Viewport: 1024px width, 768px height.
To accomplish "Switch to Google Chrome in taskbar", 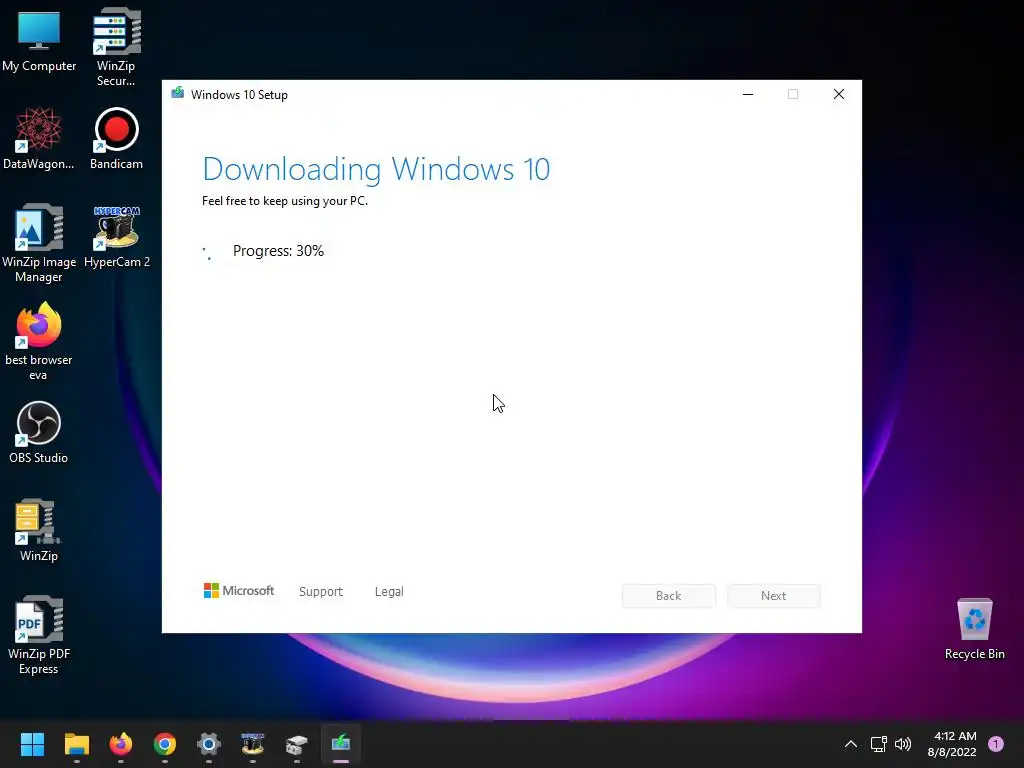I will click(165, 744).
